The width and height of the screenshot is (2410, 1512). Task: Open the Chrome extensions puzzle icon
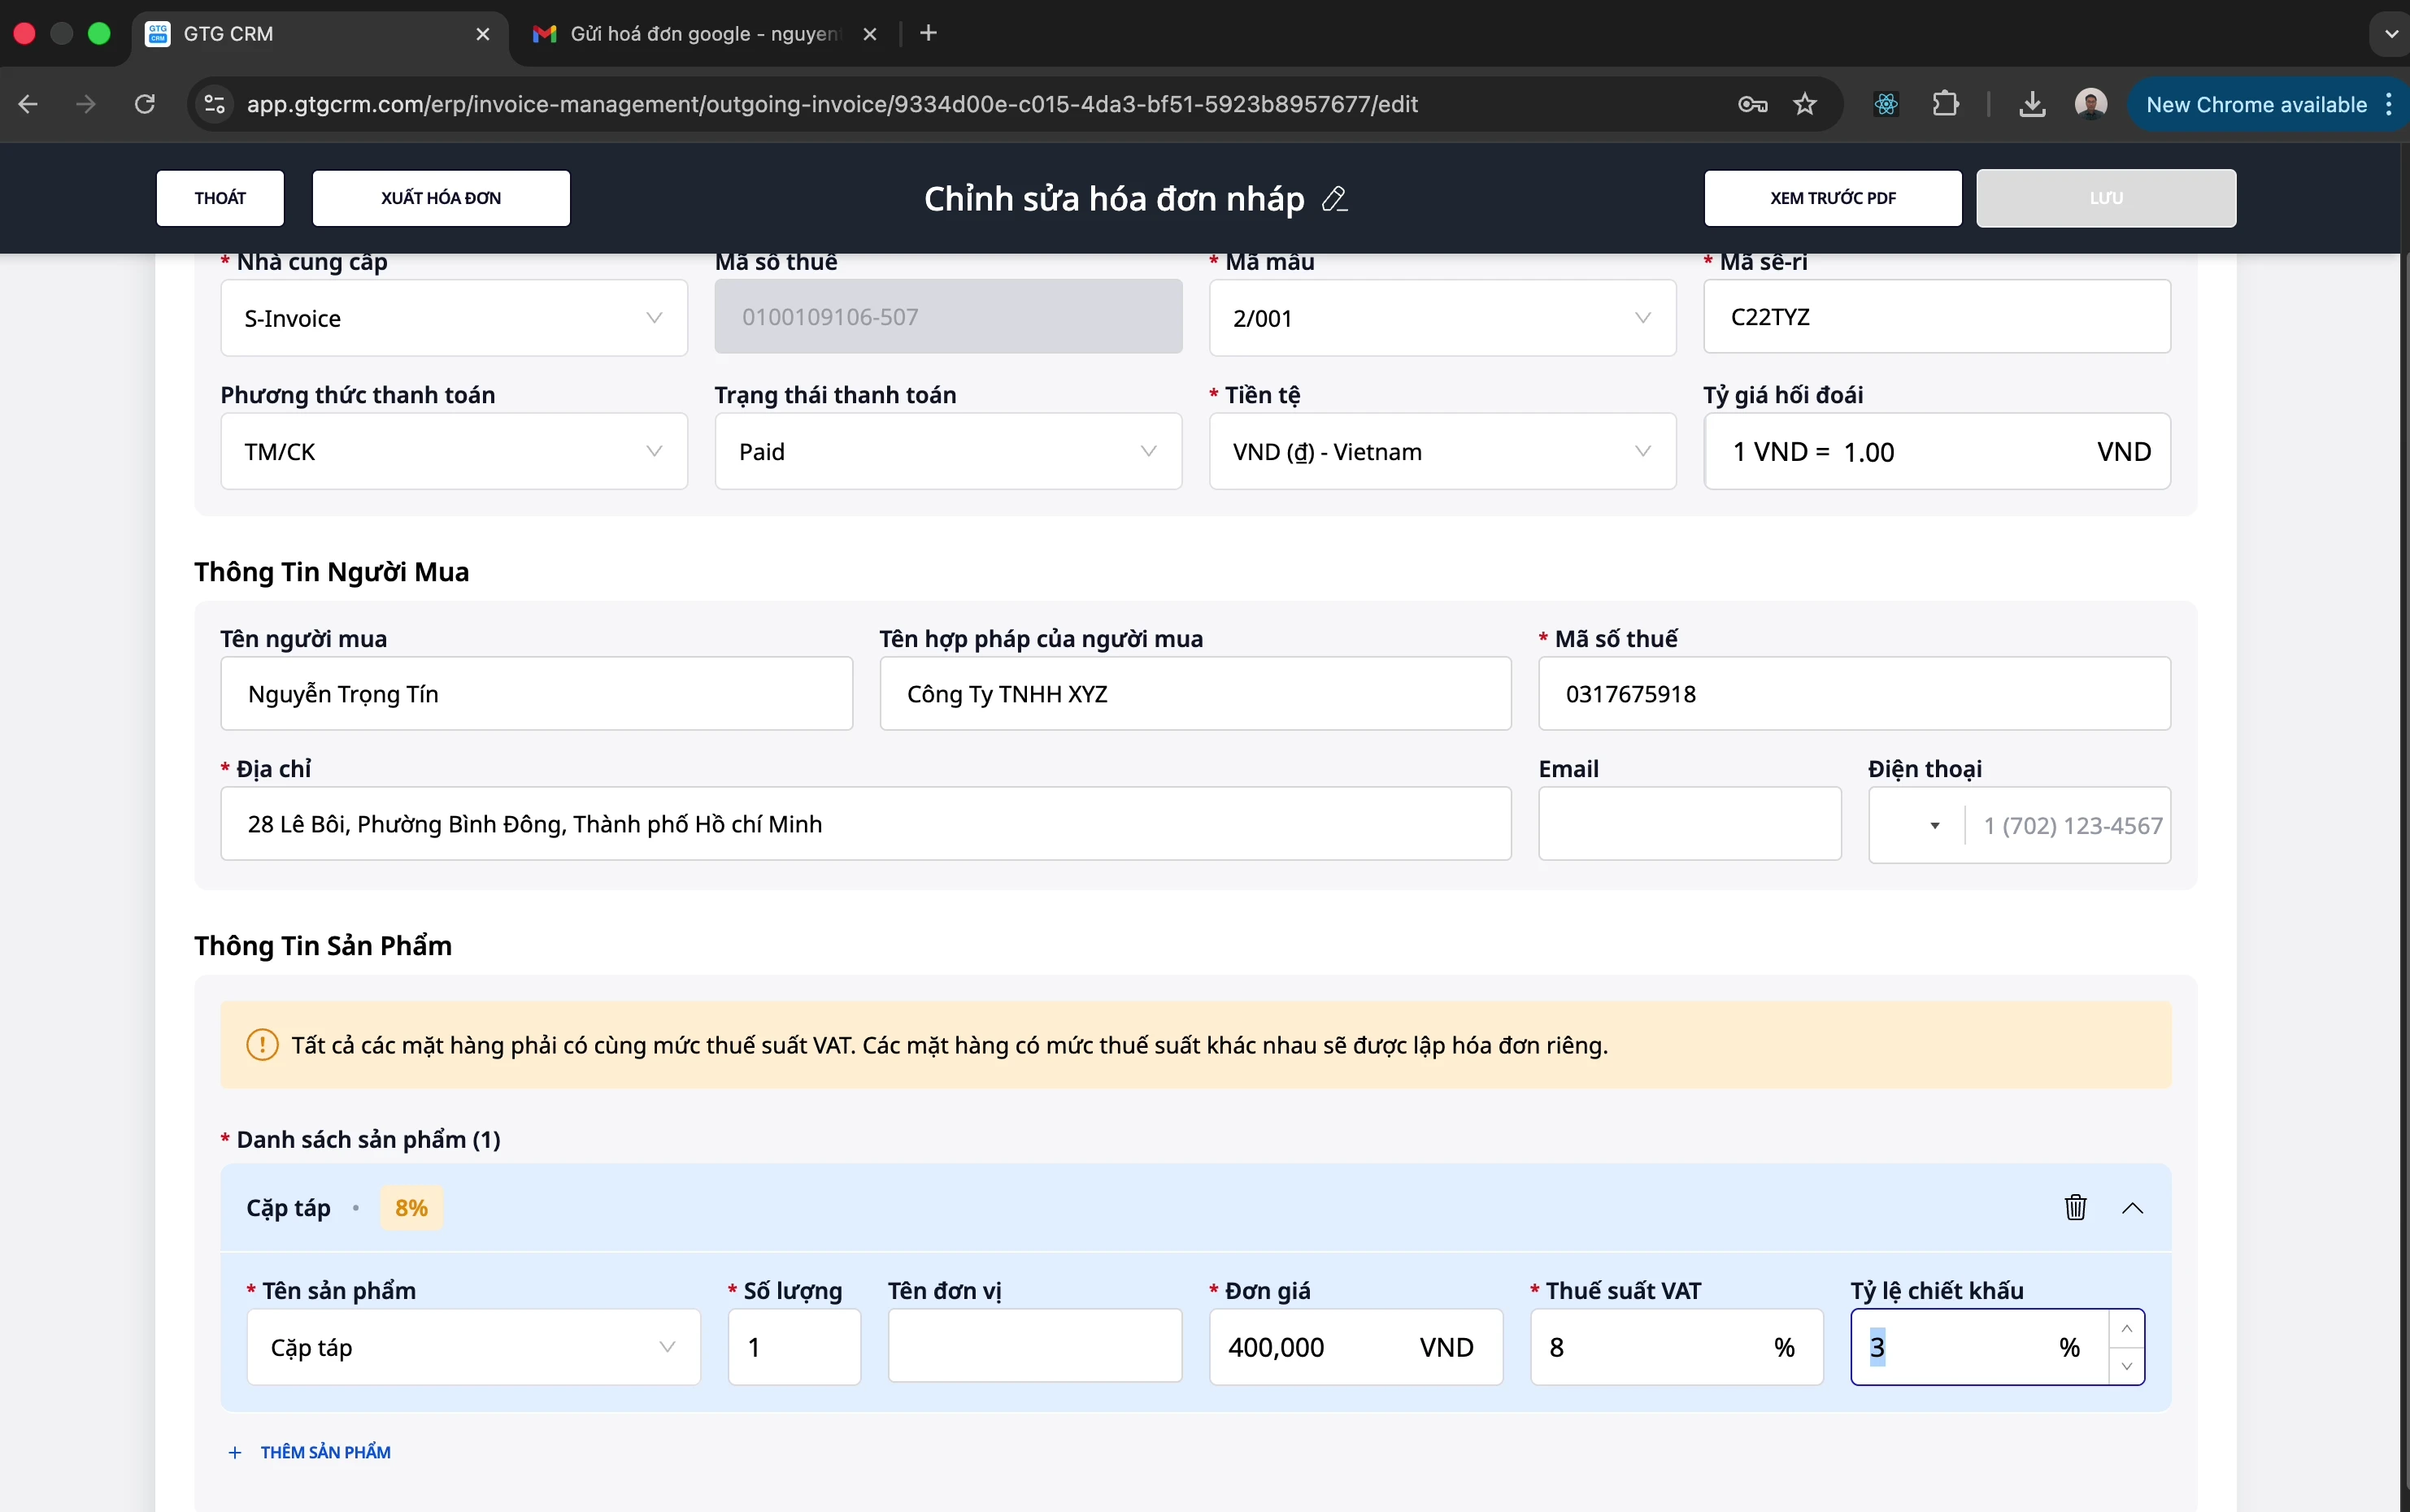[x=1945, y=104]
